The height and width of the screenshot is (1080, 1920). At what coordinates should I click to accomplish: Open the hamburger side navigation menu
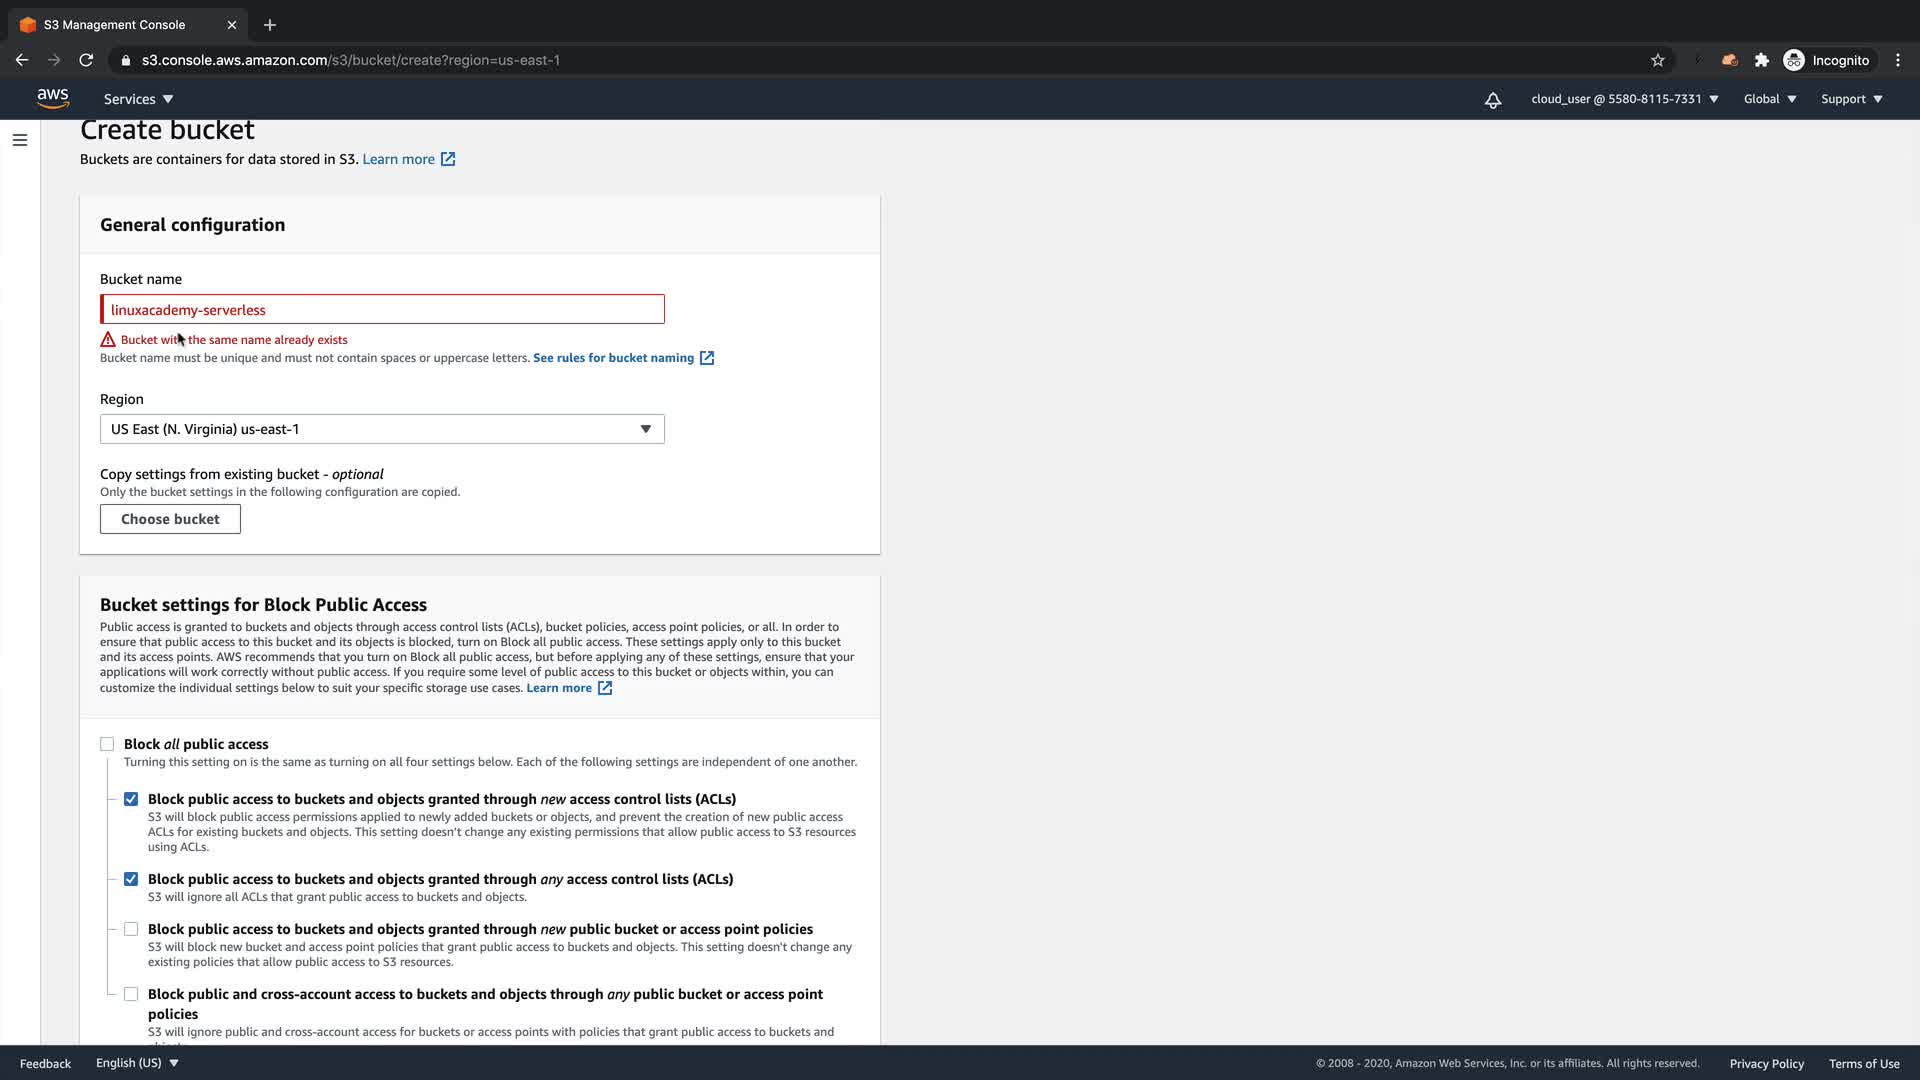[20, 140]
